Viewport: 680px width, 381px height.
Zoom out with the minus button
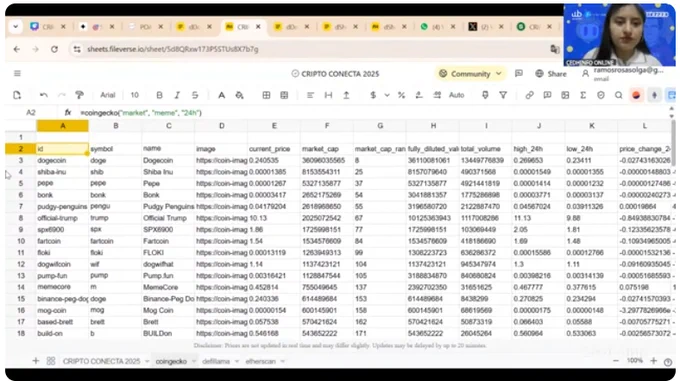[x=616, y=361]
